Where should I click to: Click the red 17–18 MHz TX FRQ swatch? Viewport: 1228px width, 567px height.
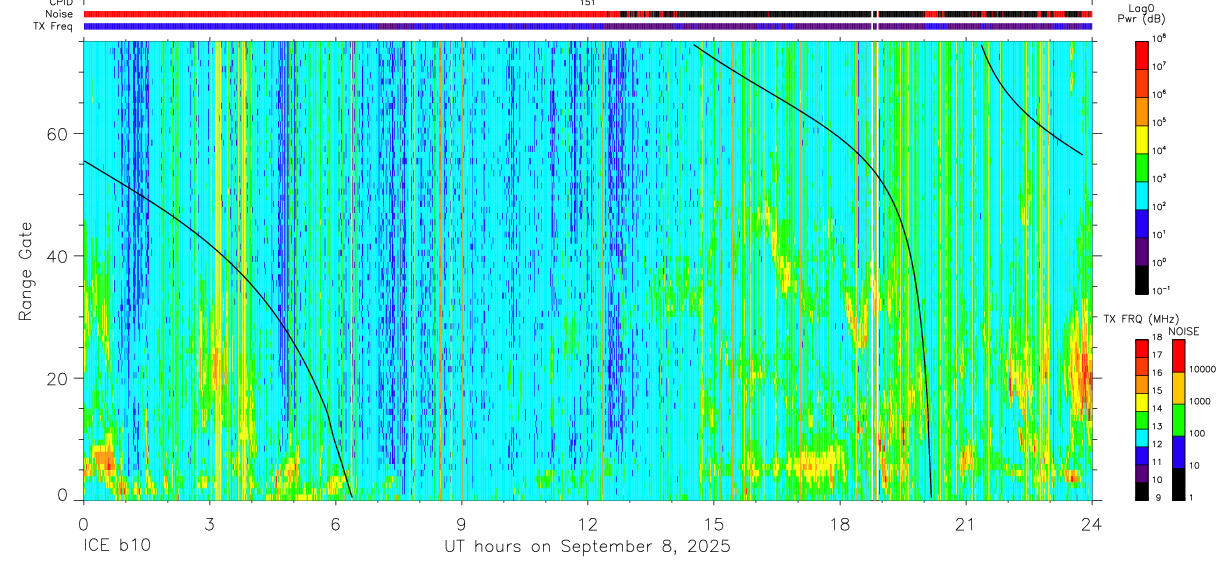coord(1142,348)
